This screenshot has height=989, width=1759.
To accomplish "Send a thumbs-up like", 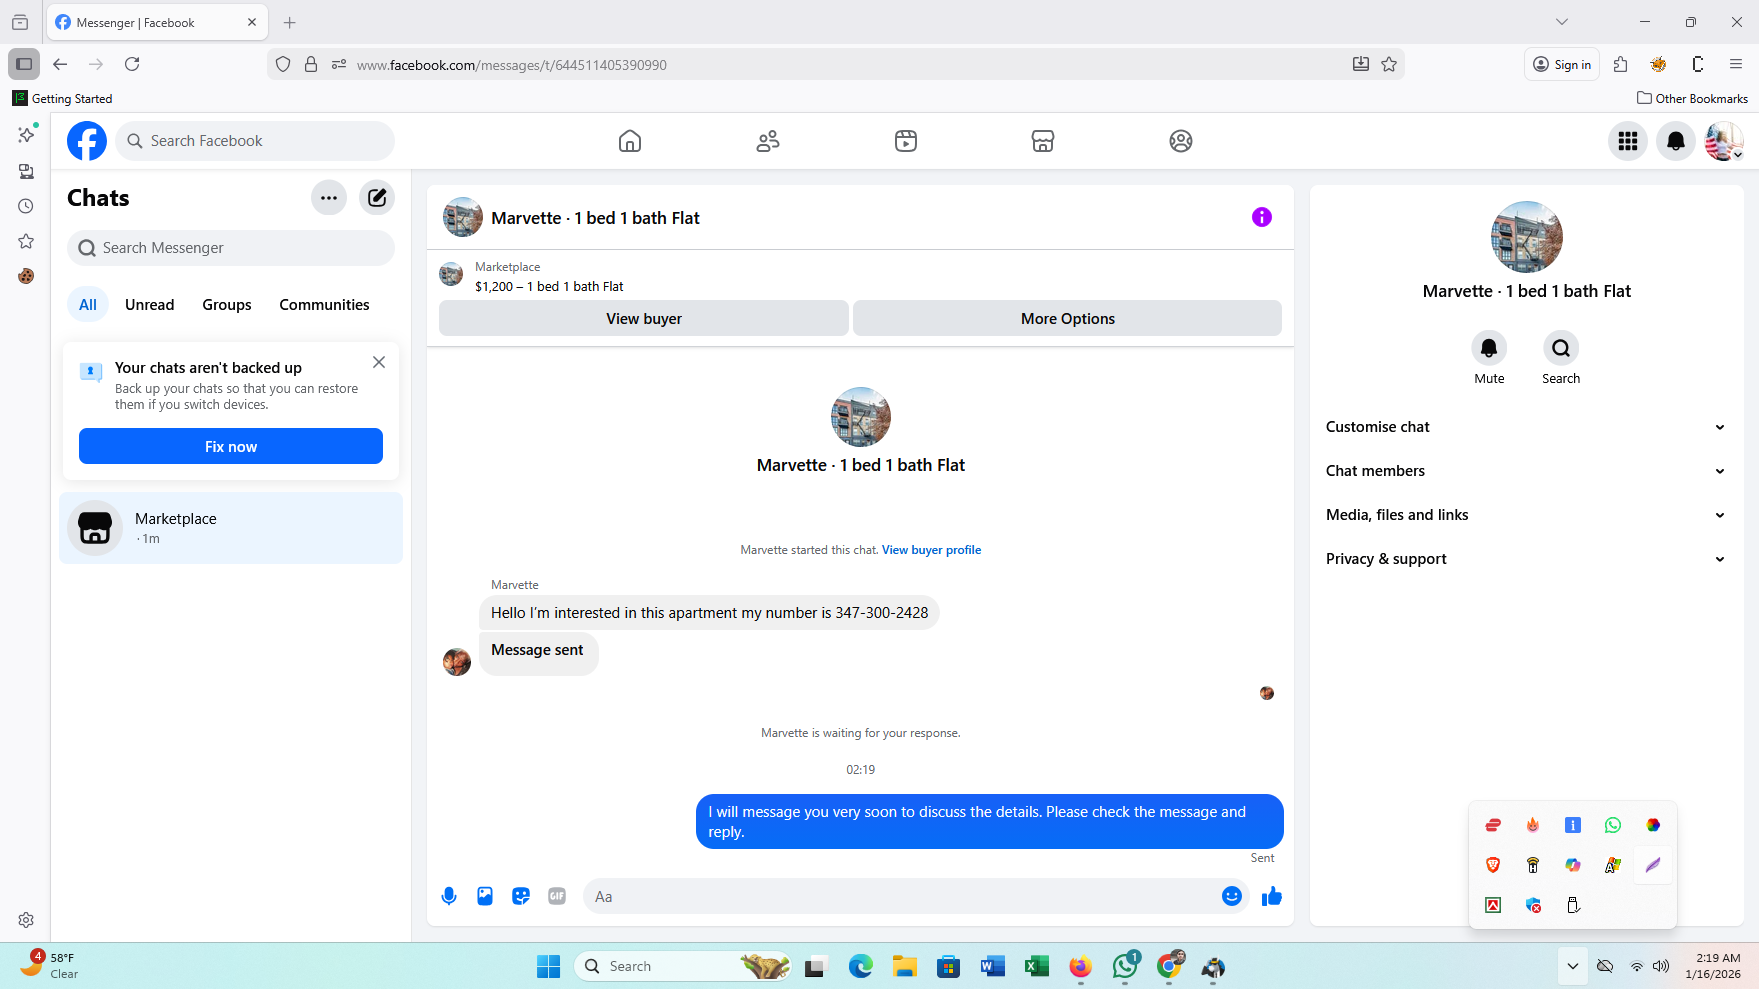I will click(x=1272, y=897).
